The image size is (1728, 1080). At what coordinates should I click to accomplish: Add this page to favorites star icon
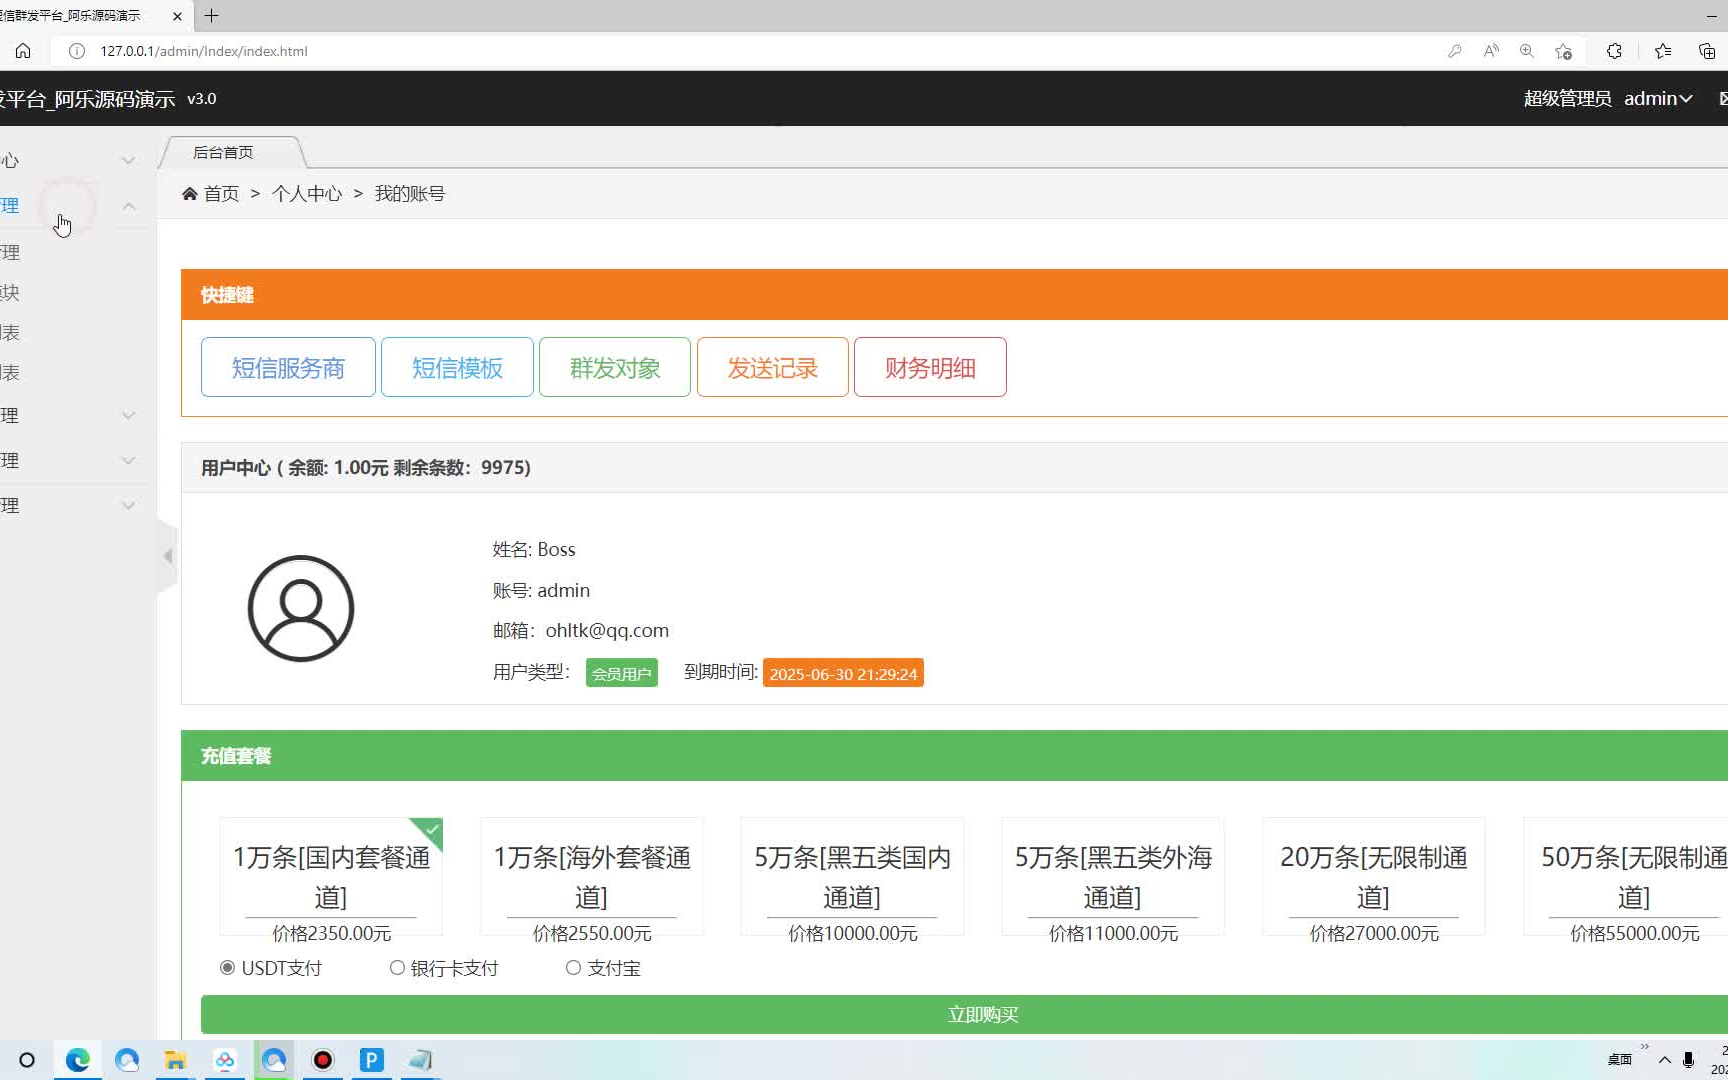pos(1564,51)
